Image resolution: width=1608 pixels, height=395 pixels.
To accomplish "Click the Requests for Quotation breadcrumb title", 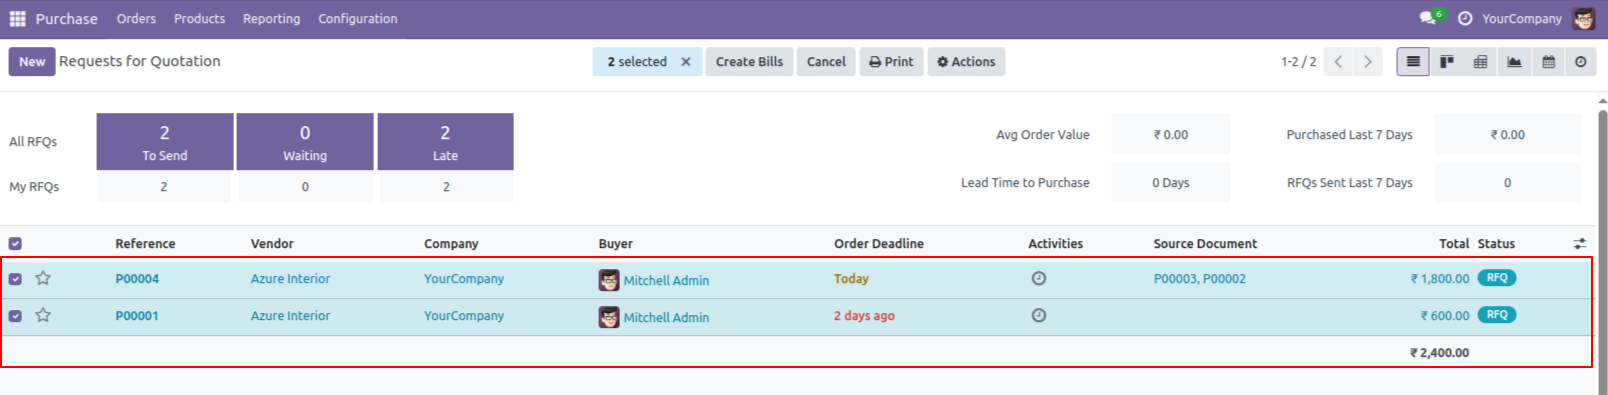I will pos(140,61).
